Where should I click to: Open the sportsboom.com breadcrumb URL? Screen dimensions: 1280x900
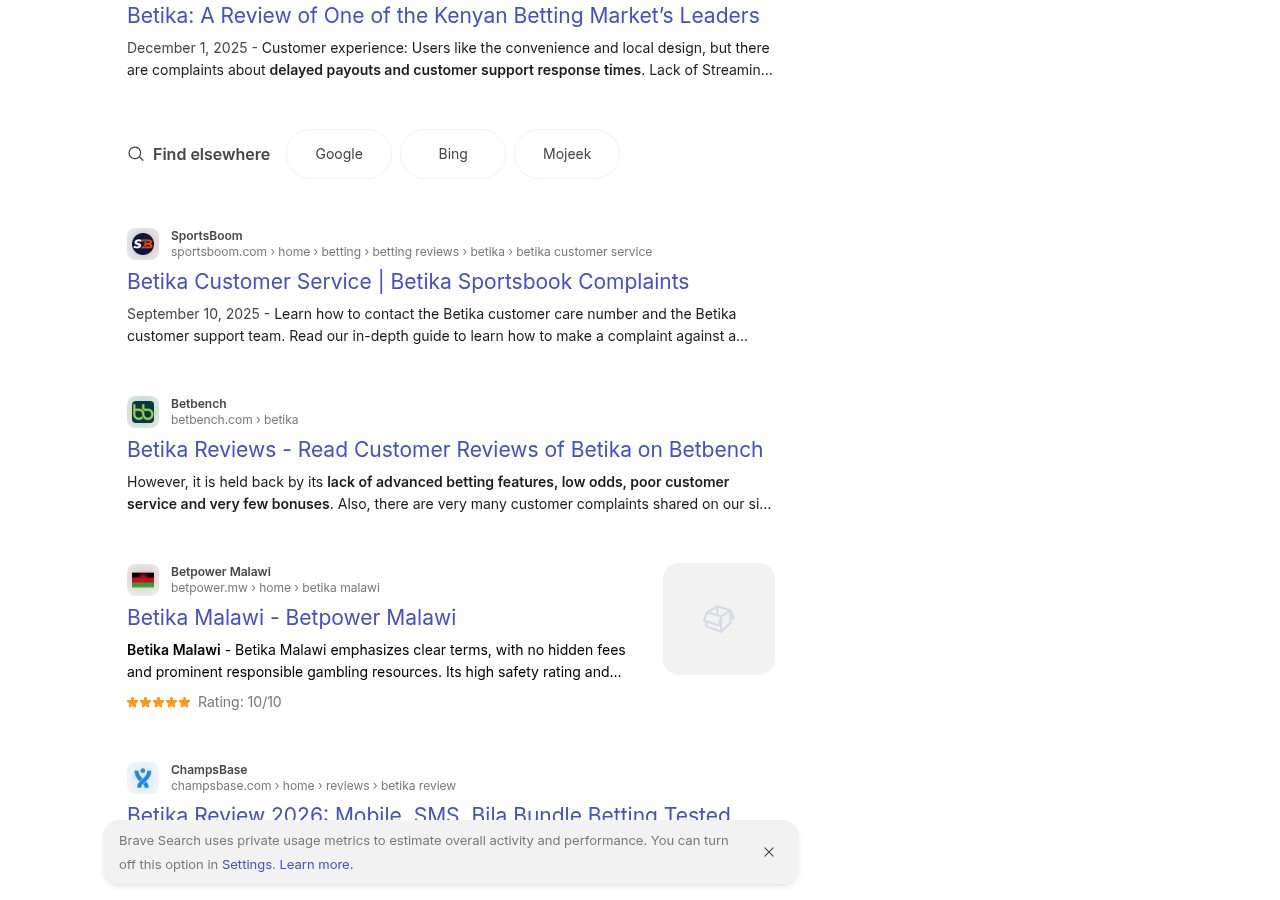[411, 252]
